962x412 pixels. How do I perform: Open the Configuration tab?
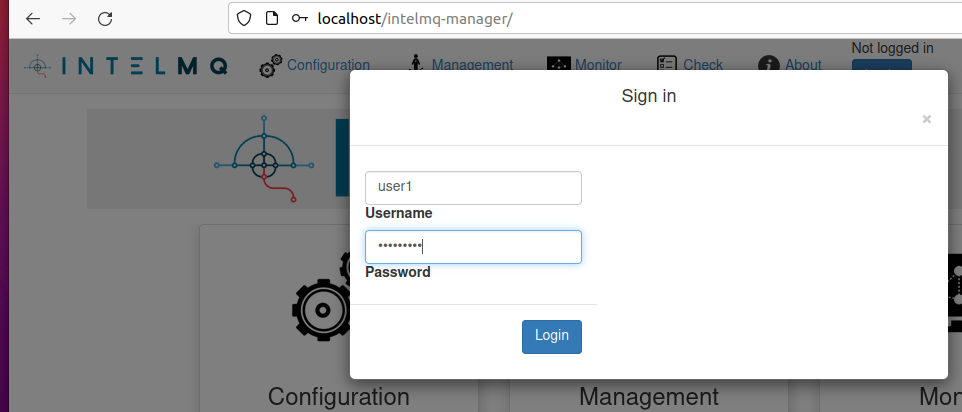(328, 65)
